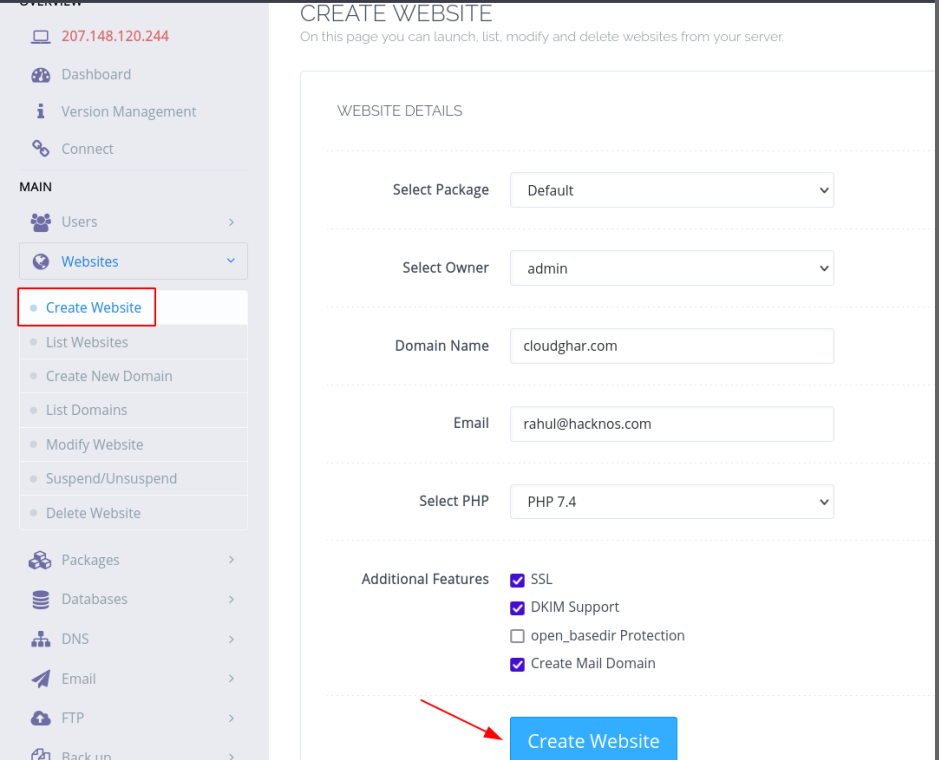Expand the Packages submenu chevron
Viewport: 939px width, 760px height.
(x=231, y=560)
